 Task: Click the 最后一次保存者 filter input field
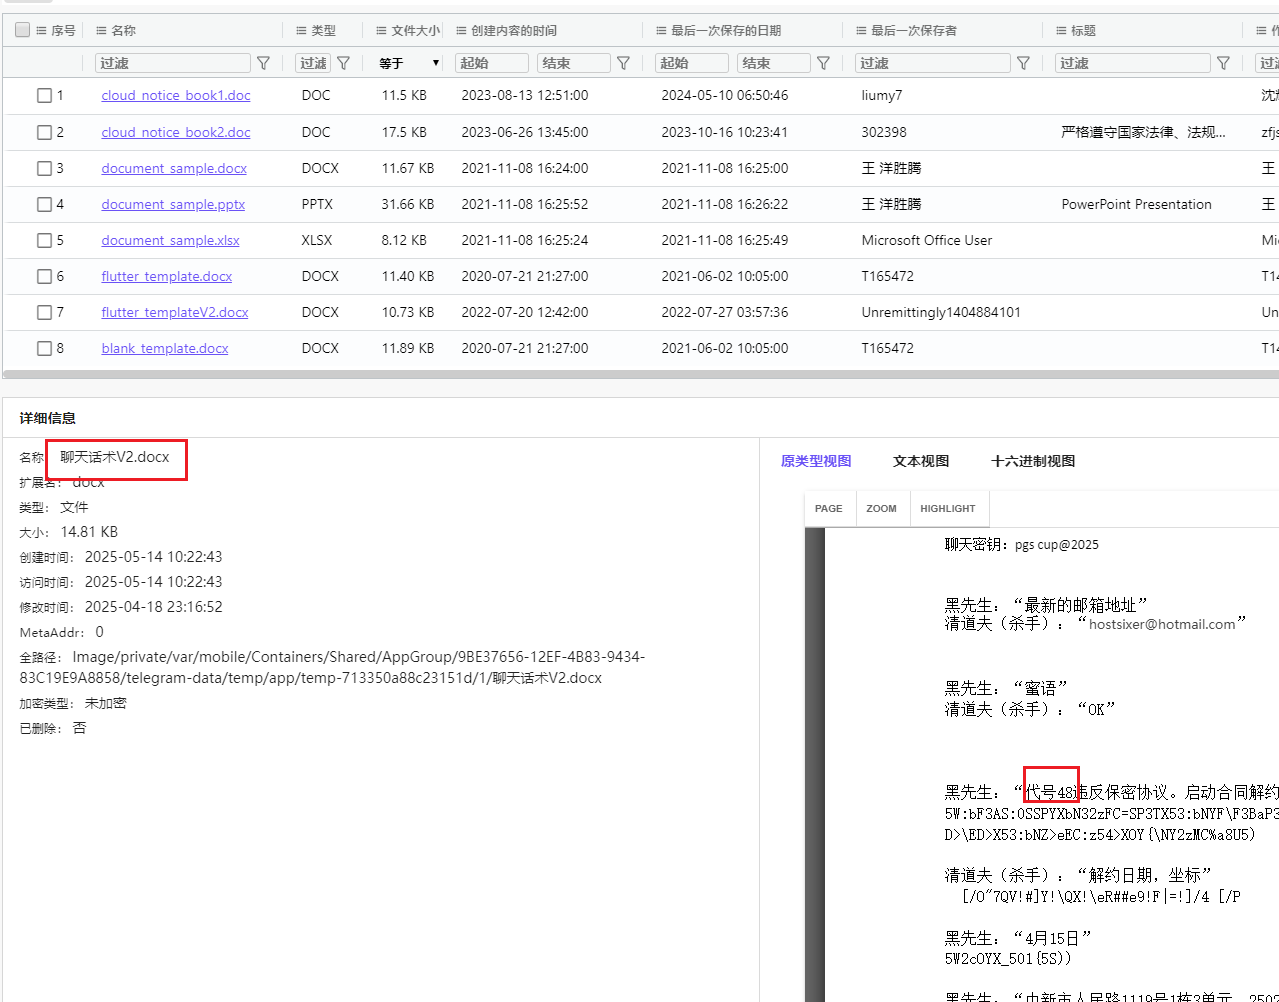pyautogui.click(x=933, y=63)
